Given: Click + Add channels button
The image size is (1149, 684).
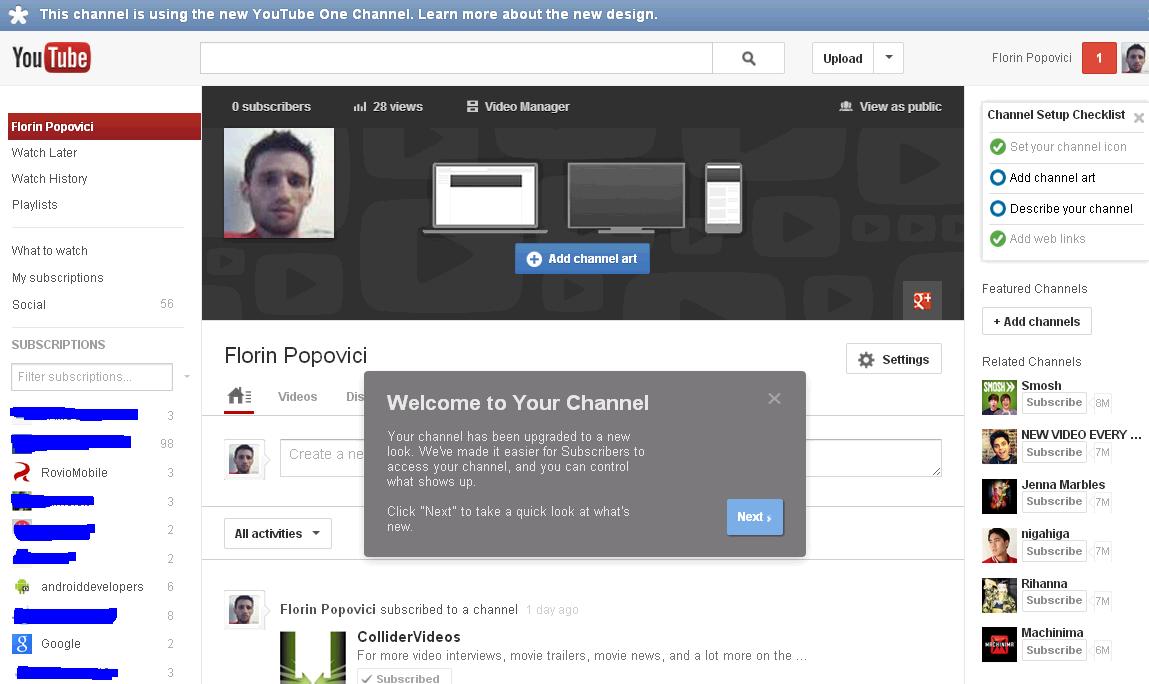Looking at the screenshot, I should [1036, 321].
